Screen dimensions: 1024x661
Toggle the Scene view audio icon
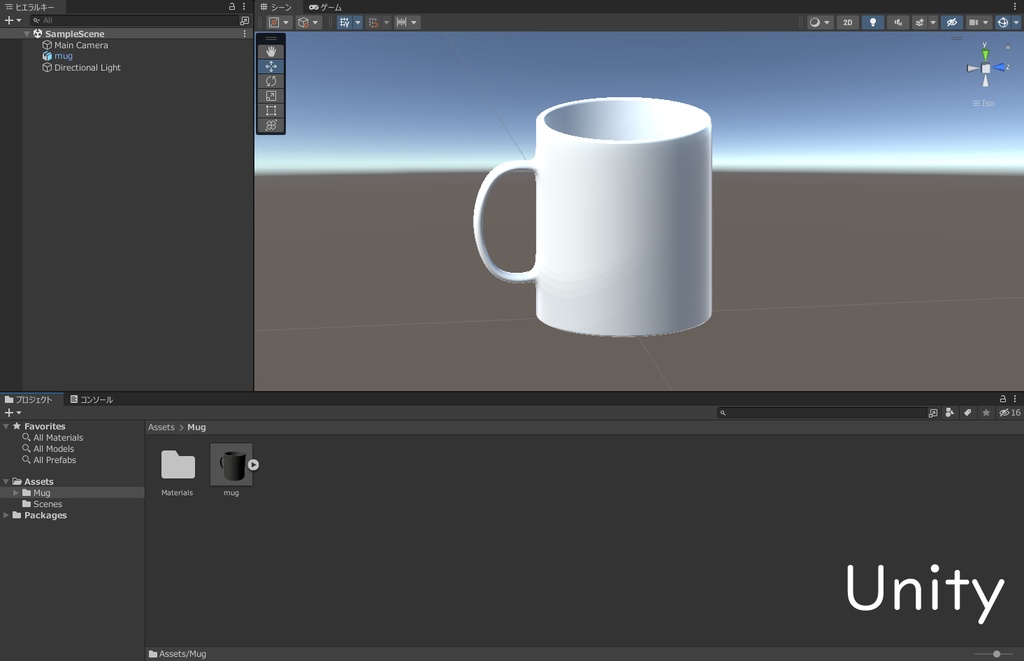click(x=897, y=22)
